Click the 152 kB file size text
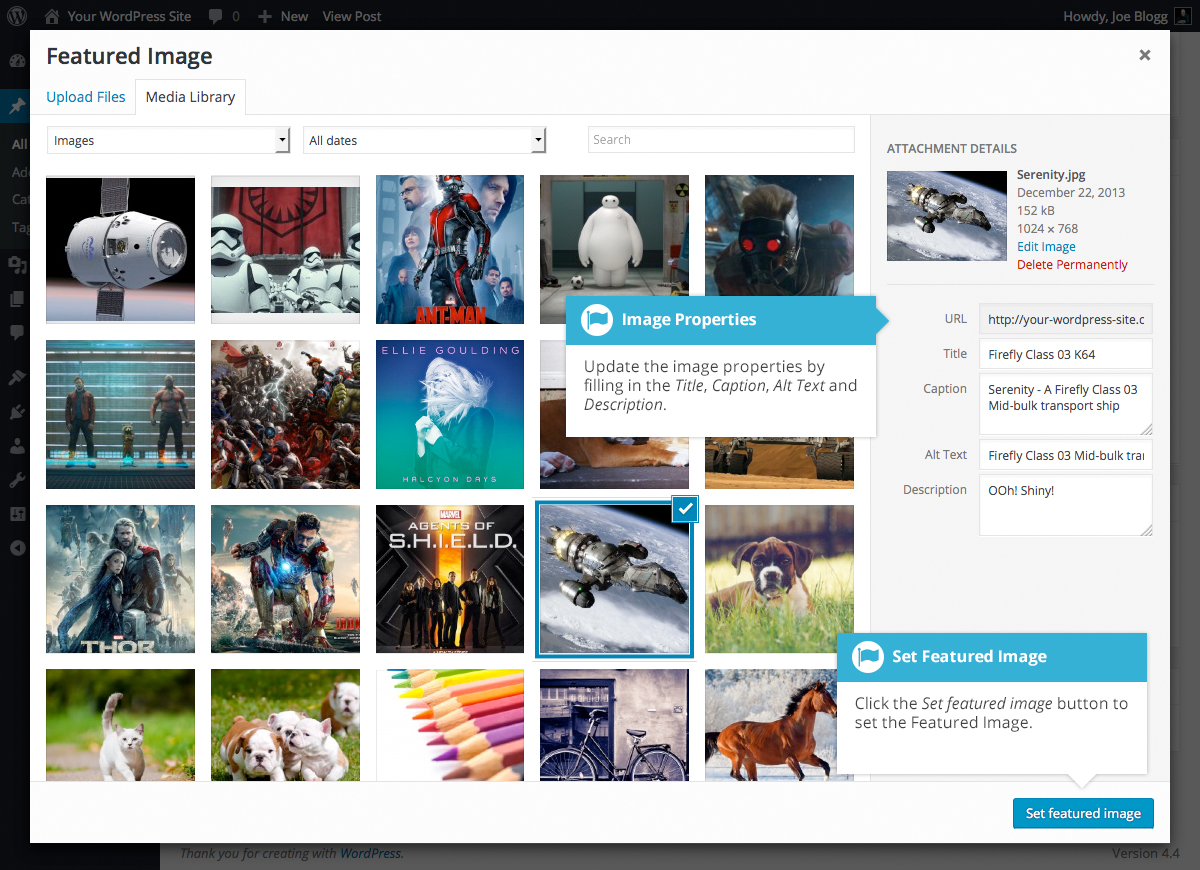 pyautogui.click(x=1036, y=210)
